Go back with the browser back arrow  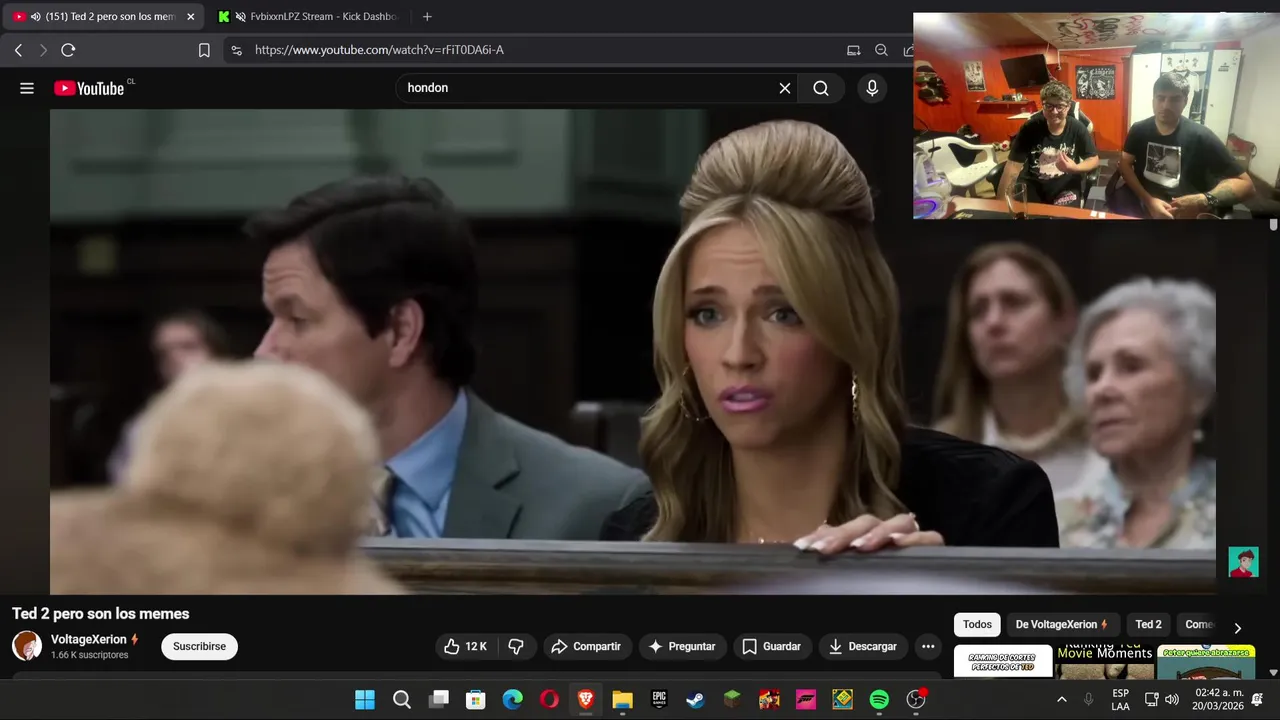[18, 50]
